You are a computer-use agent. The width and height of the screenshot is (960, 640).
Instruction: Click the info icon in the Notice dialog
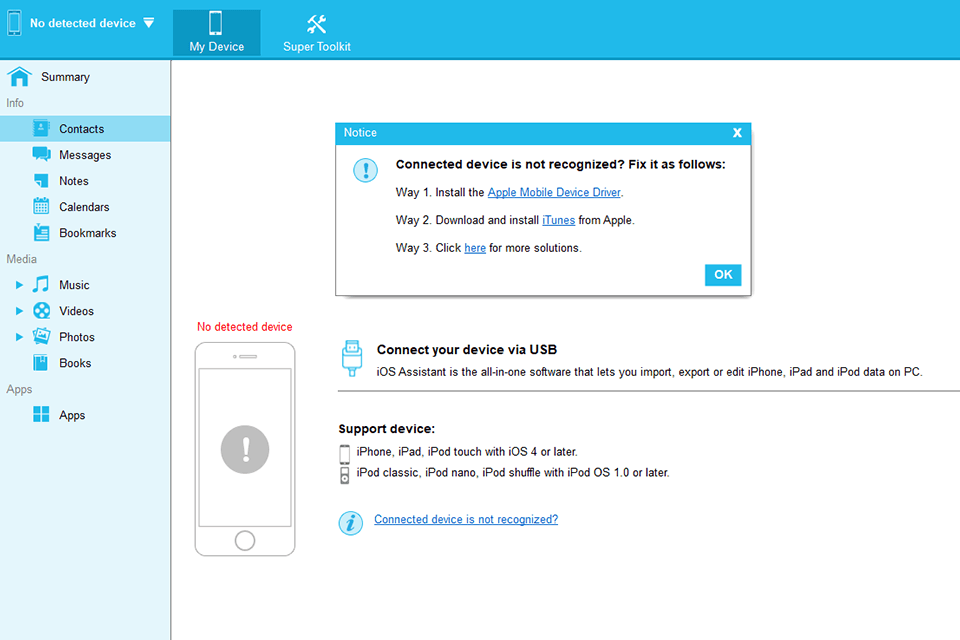364,170
